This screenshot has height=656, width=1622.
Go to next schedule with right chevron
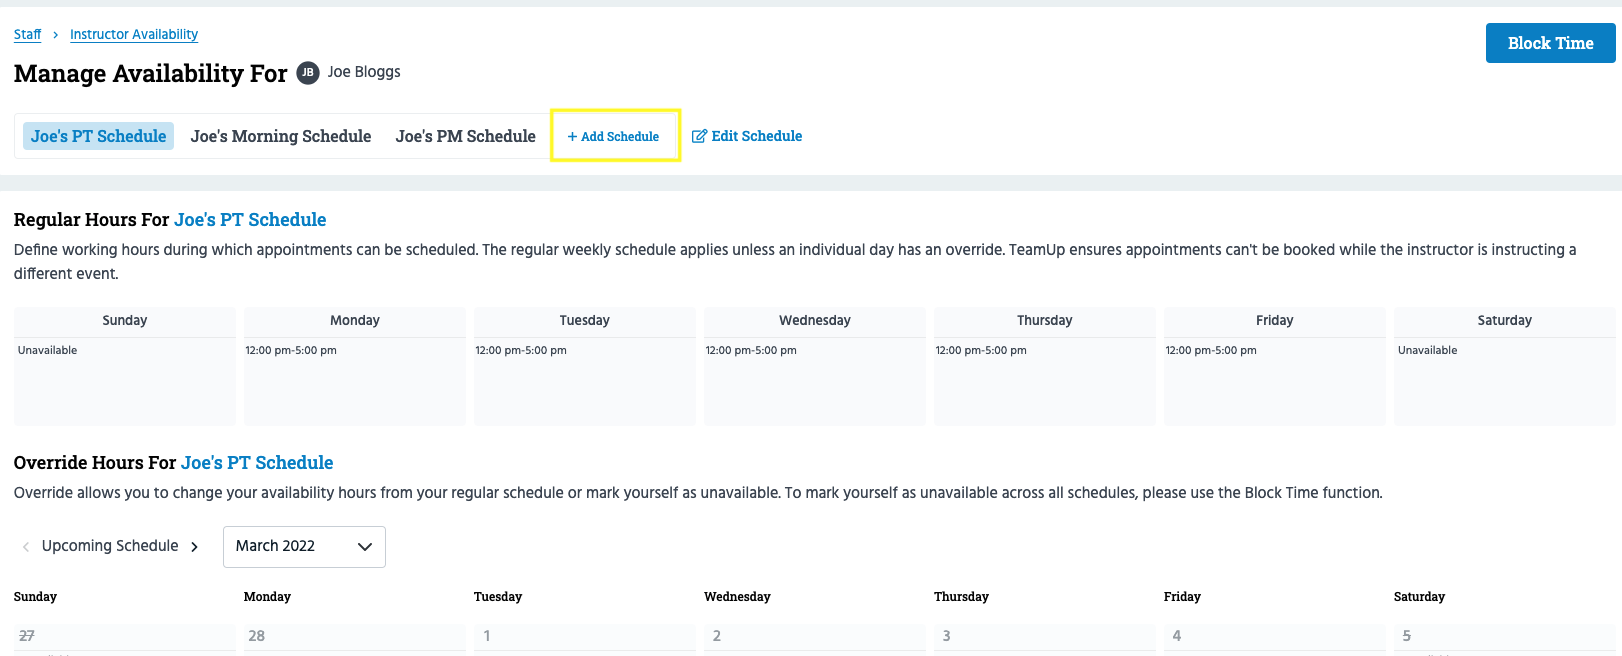(x=195, y=547)
